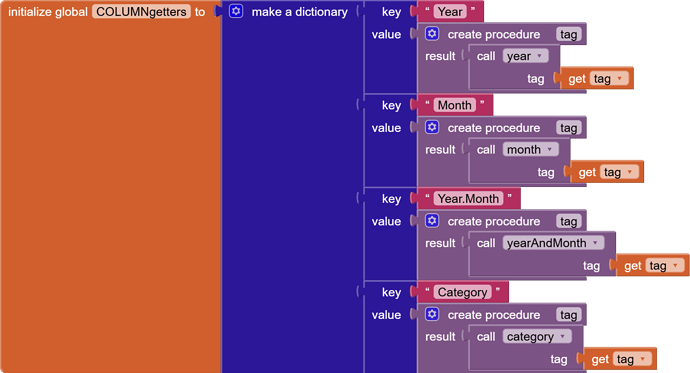Click value label of the Category pair

pos(386,315)
